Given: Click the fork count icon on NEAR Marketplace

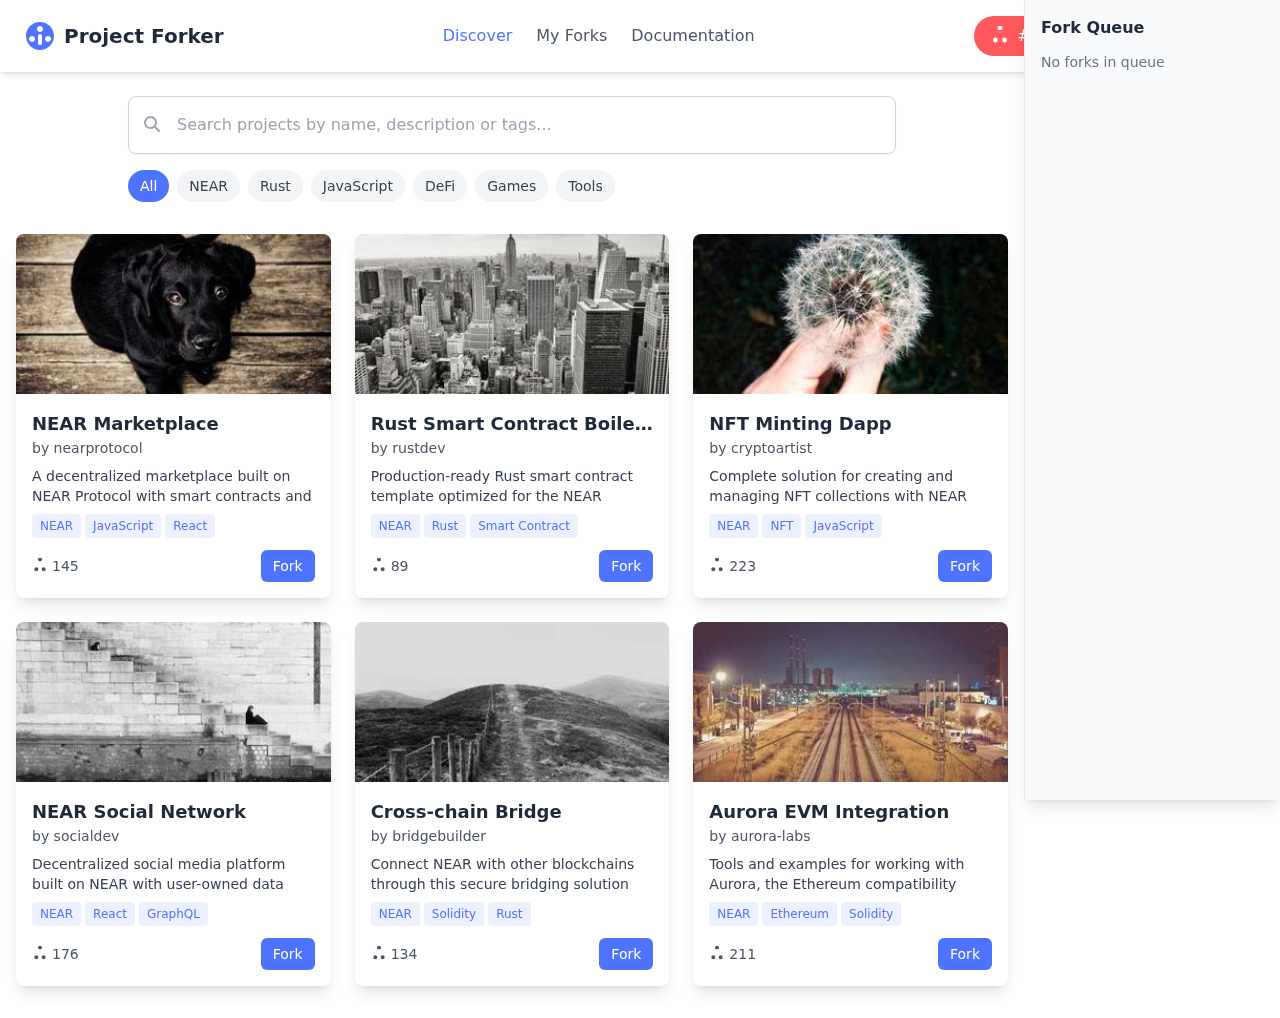Looking at the screenshot, I should tap(39, 564).
